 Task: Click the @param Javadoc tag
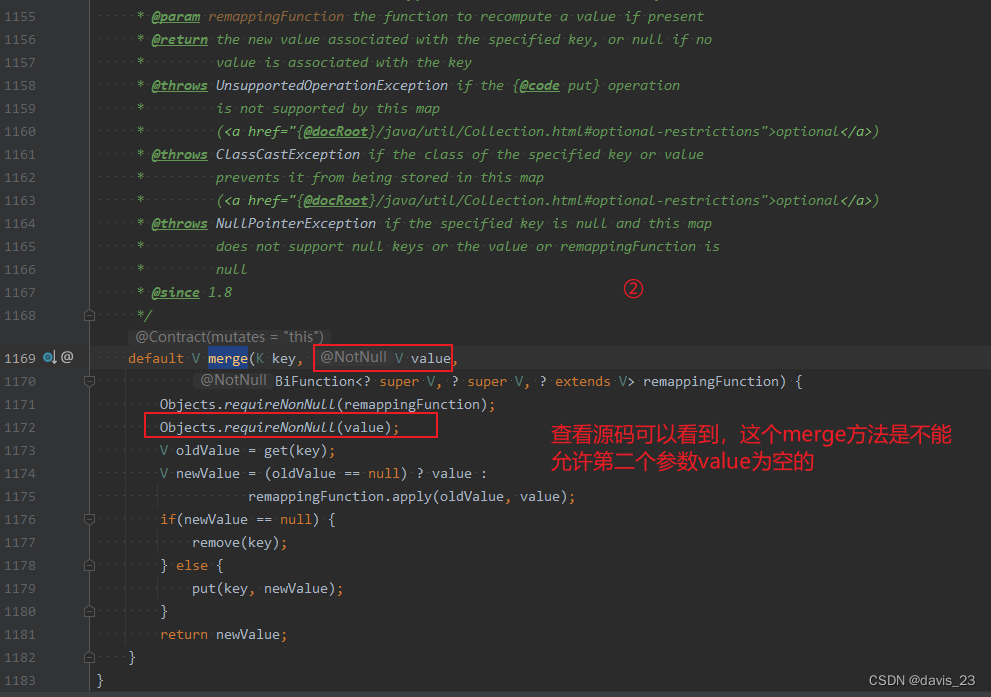[176, 17]
